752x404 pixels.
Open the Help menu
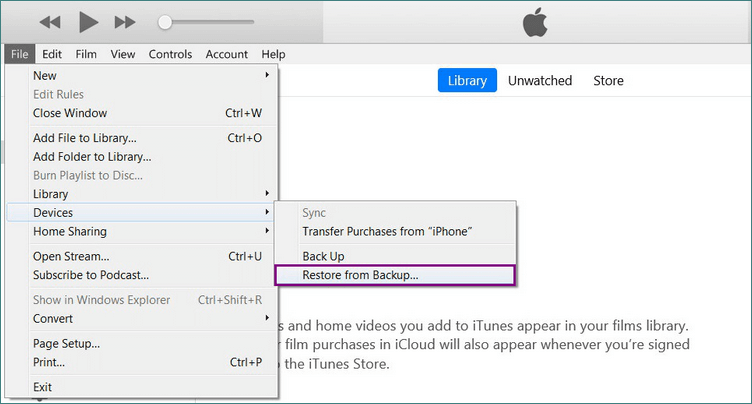pyautogui.click(x=273, y=54)
